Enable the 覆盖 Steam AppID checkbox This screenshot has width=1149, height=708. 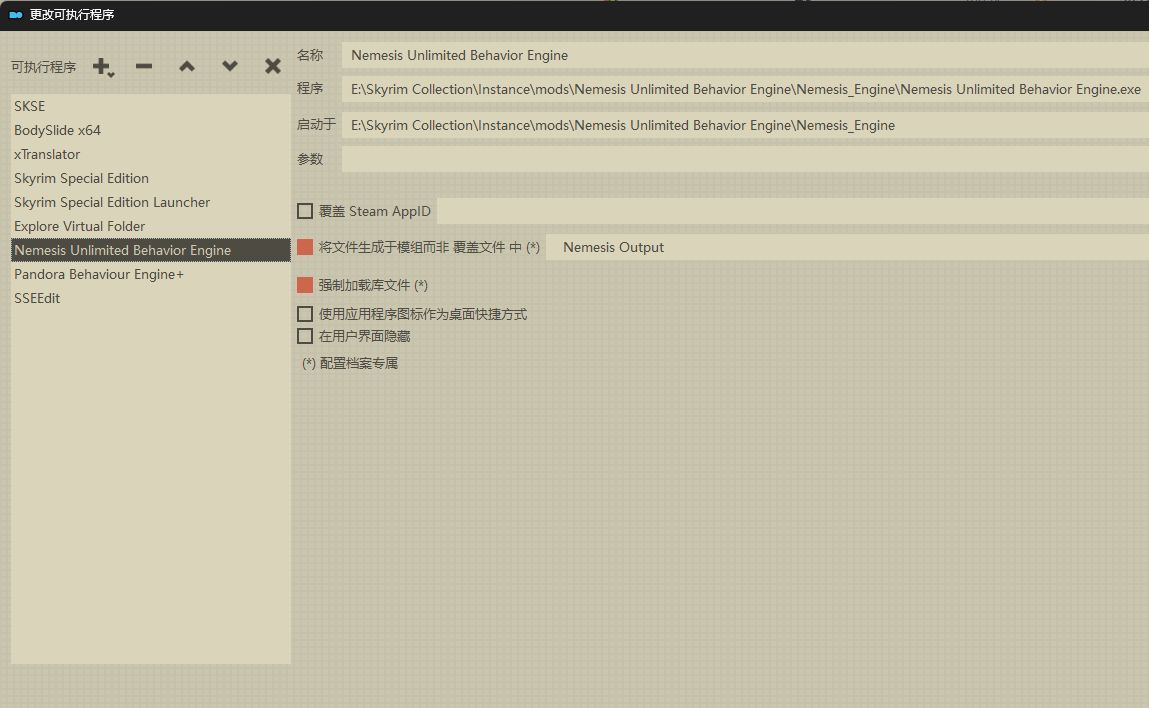tap(305, 211)
